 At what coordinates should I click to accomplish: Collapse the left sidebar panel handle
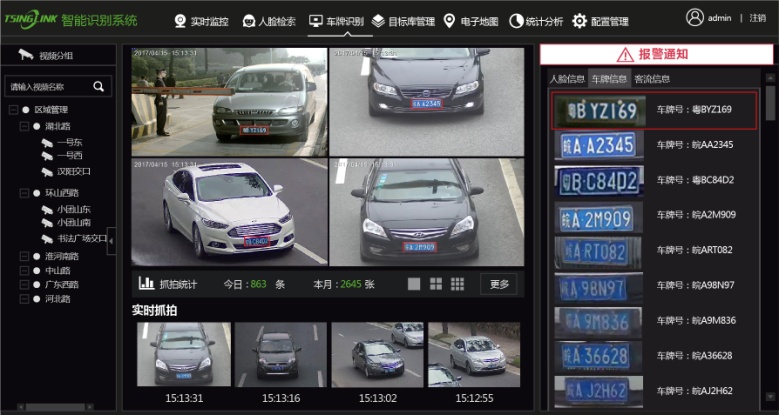point(111,240)
